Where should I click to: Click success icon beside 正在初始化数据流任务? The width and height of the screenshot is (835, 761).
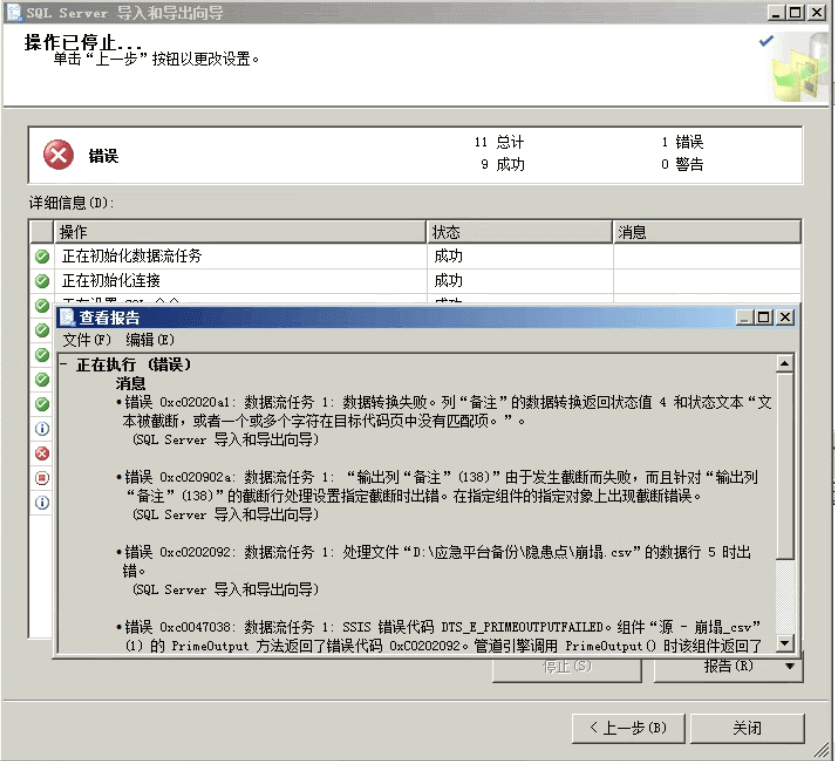coord(42,256)
